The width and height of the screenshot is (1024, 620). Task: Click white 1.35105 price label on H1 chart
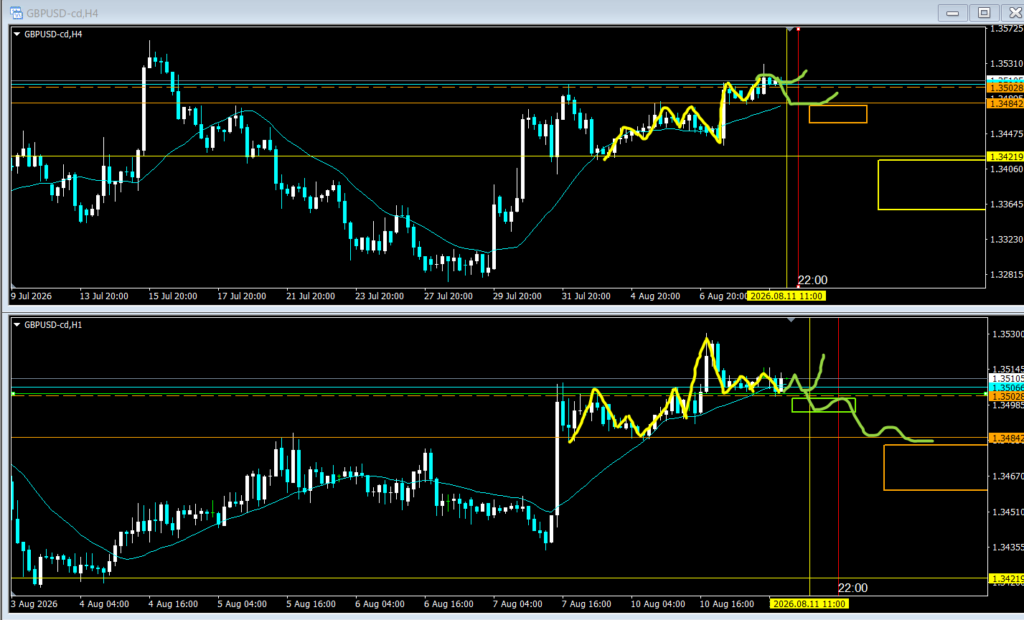(1006, 378)
